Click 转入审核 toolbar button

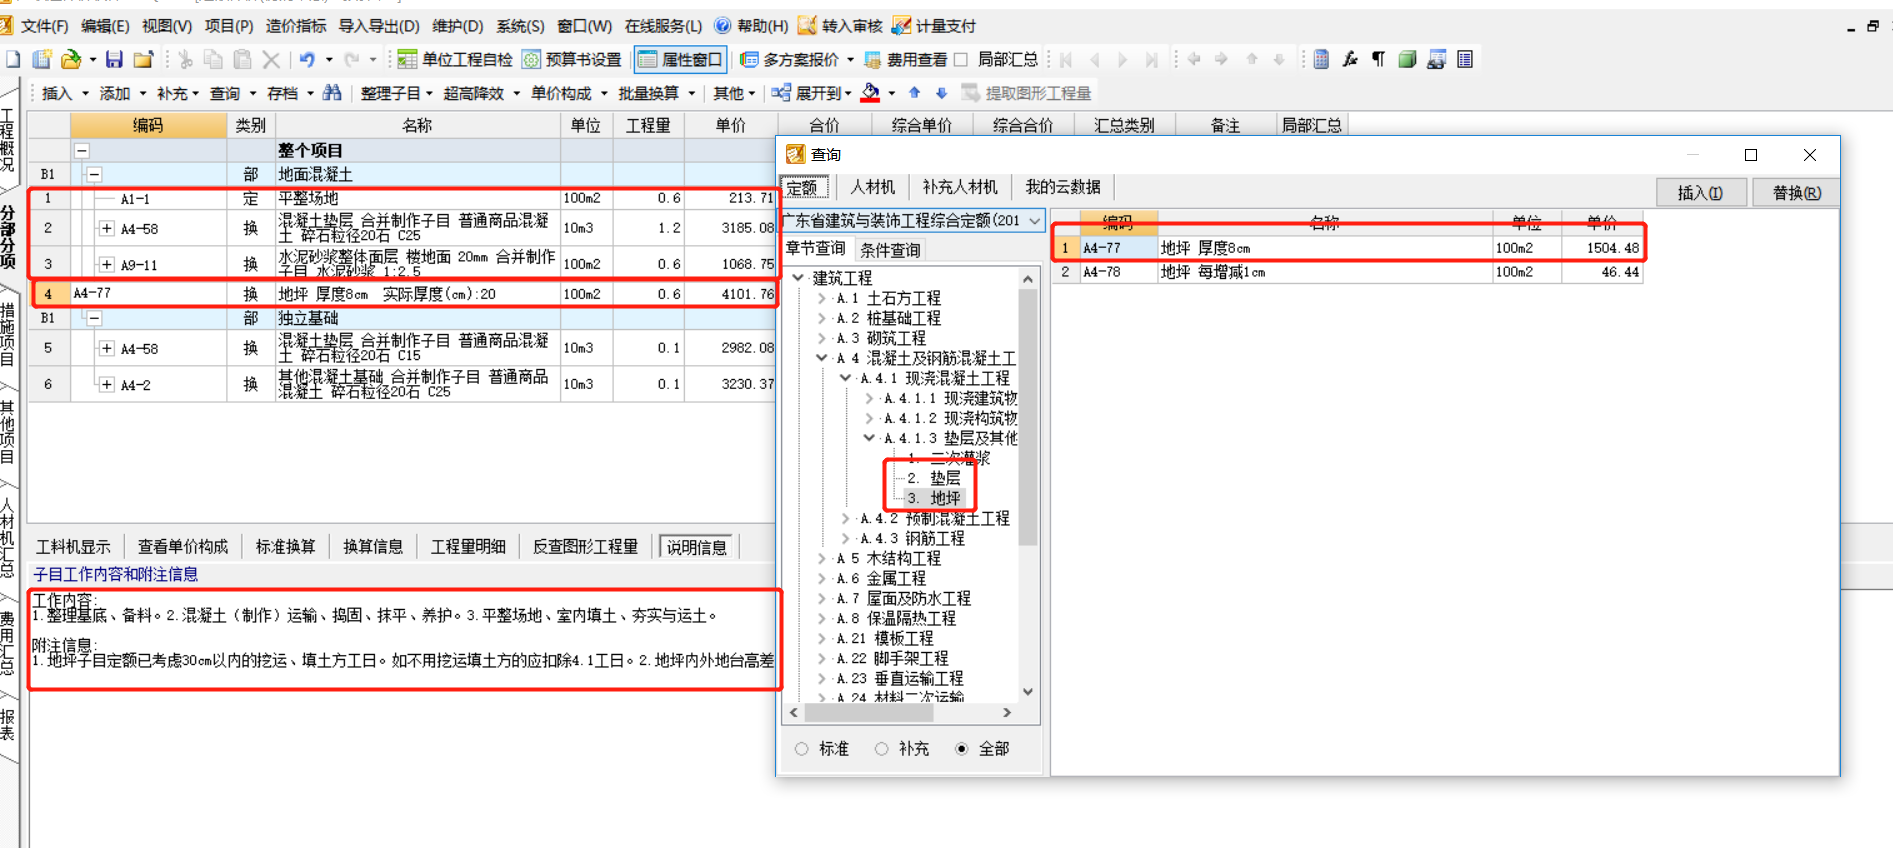pyautogui.click(x=841, y=26)
